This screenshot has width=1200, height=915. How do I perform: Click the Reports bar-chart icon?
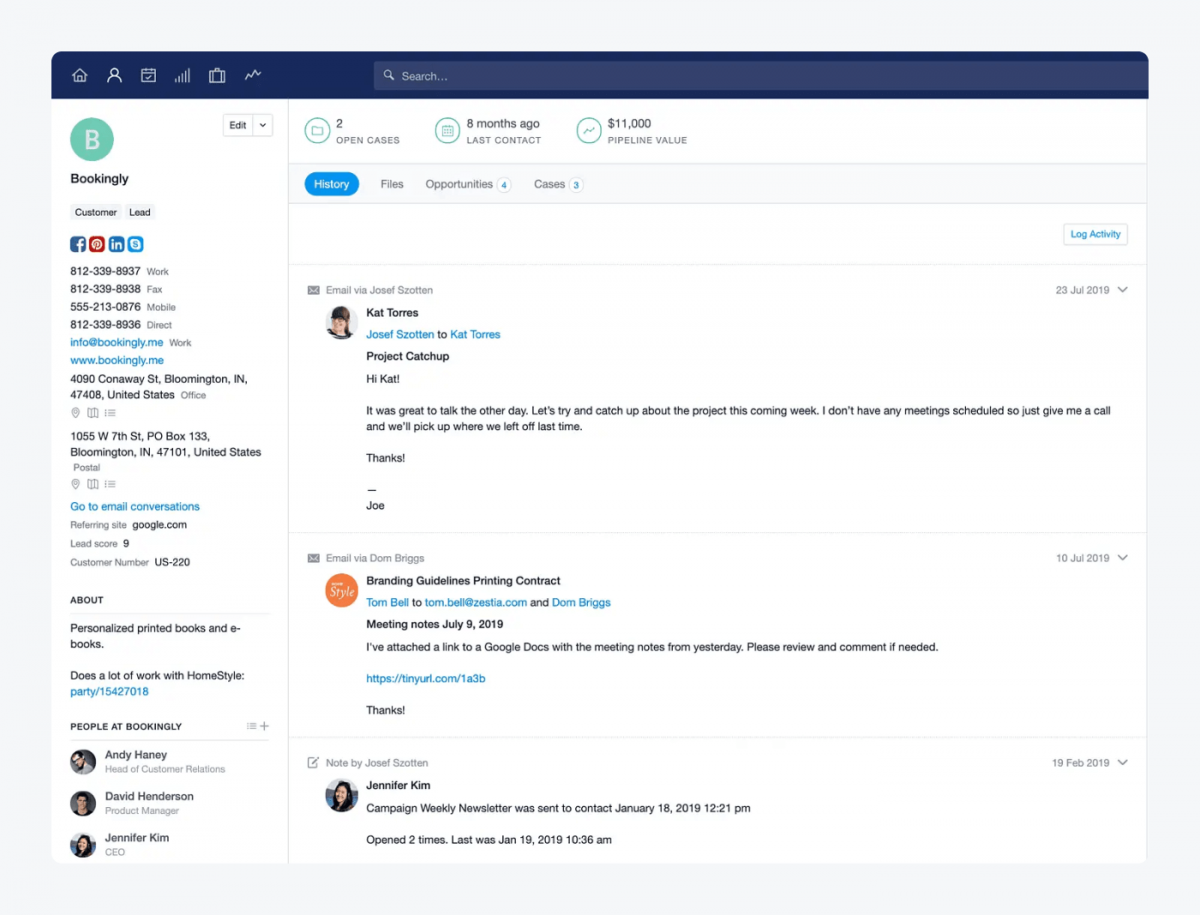click(x=182, y=75)
